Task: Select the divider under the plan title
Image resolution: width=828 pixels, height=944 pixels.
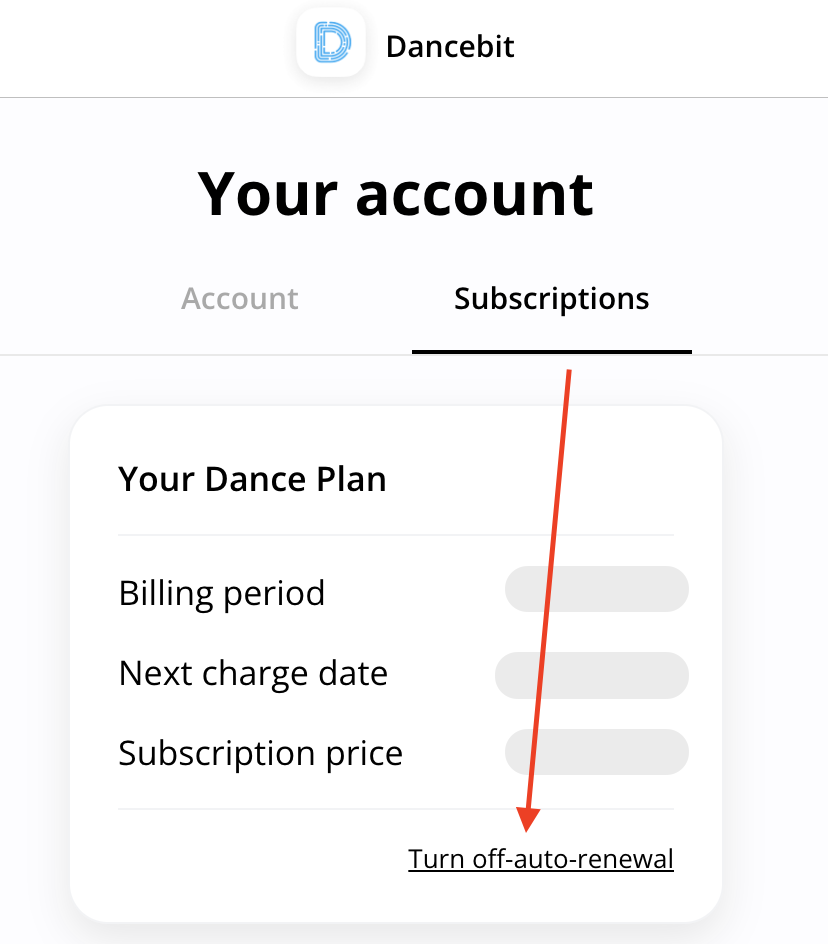Action: click(396, 534)
